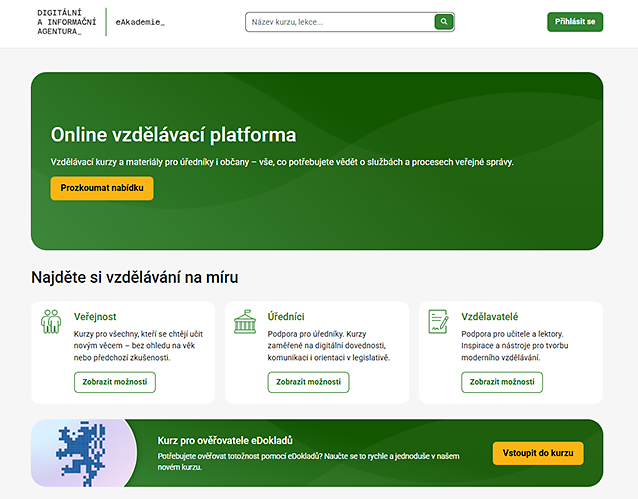Select the Úředníci card title
This screenshot has height=499, width=638.
click(286, 316)
